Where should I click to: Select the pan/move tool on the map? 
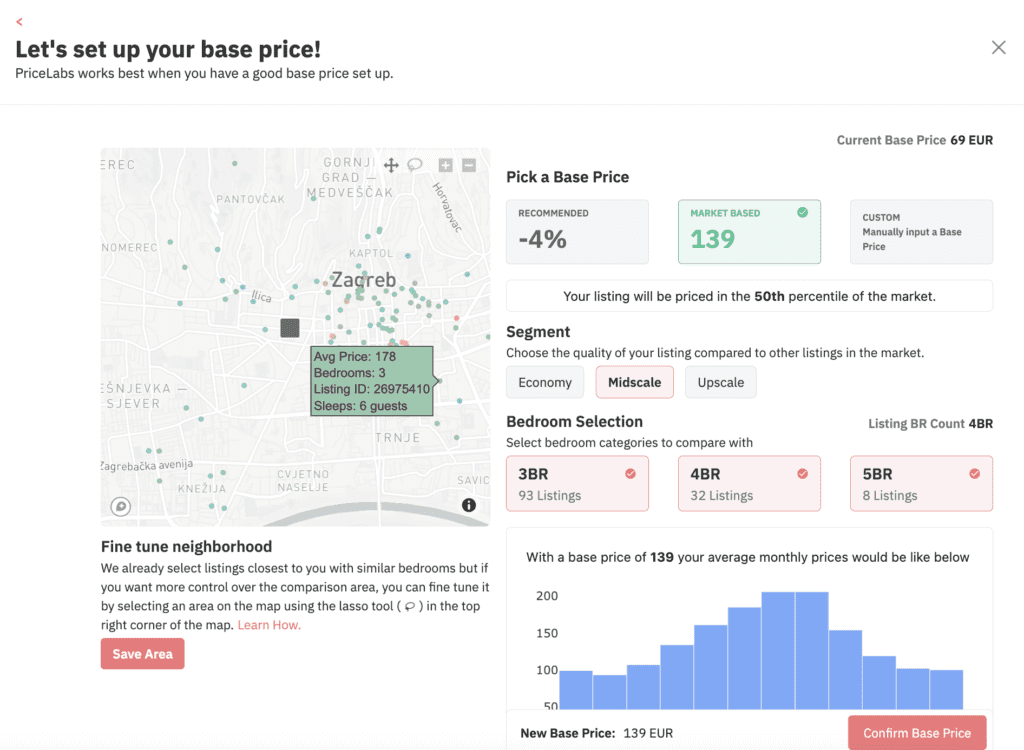(391, 165)
